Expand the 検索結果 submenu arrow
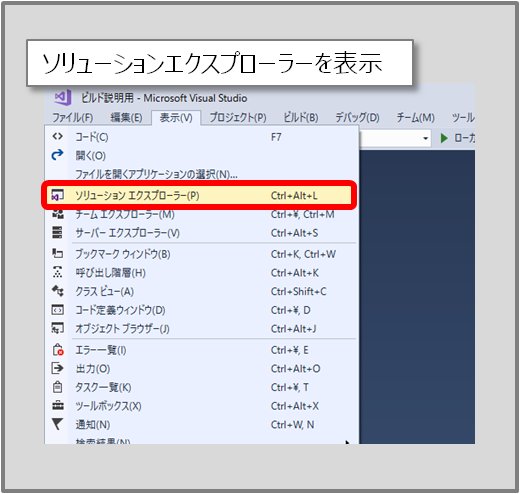The width and height of the screenshot is (520, 494). 347,442
